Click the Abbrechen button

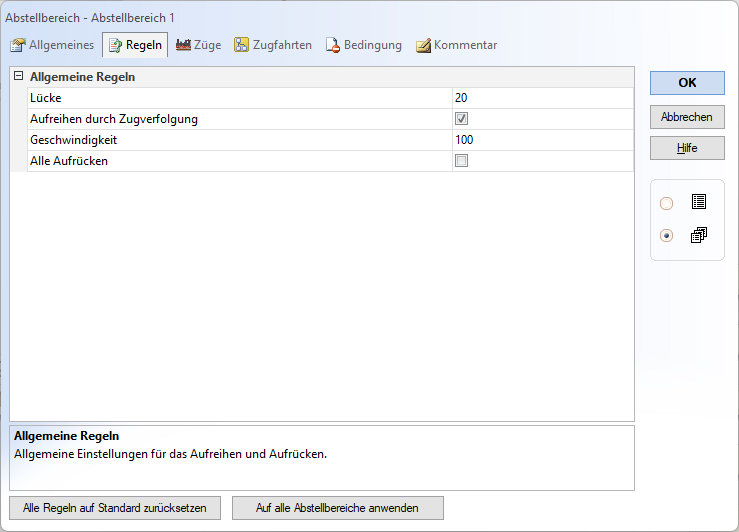[686, 117]
